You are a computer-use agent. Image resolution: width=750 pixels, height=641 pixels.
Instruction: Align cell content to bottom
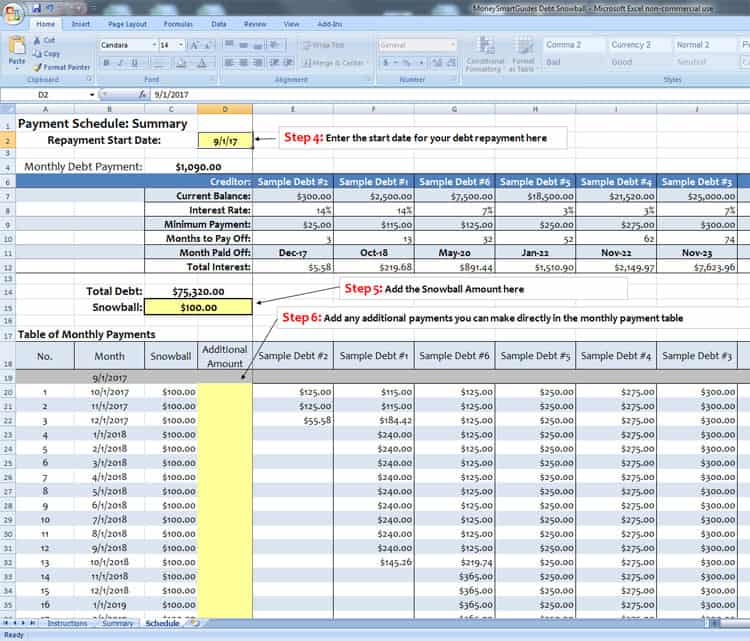pyautogui.click(x=258, y=45)
